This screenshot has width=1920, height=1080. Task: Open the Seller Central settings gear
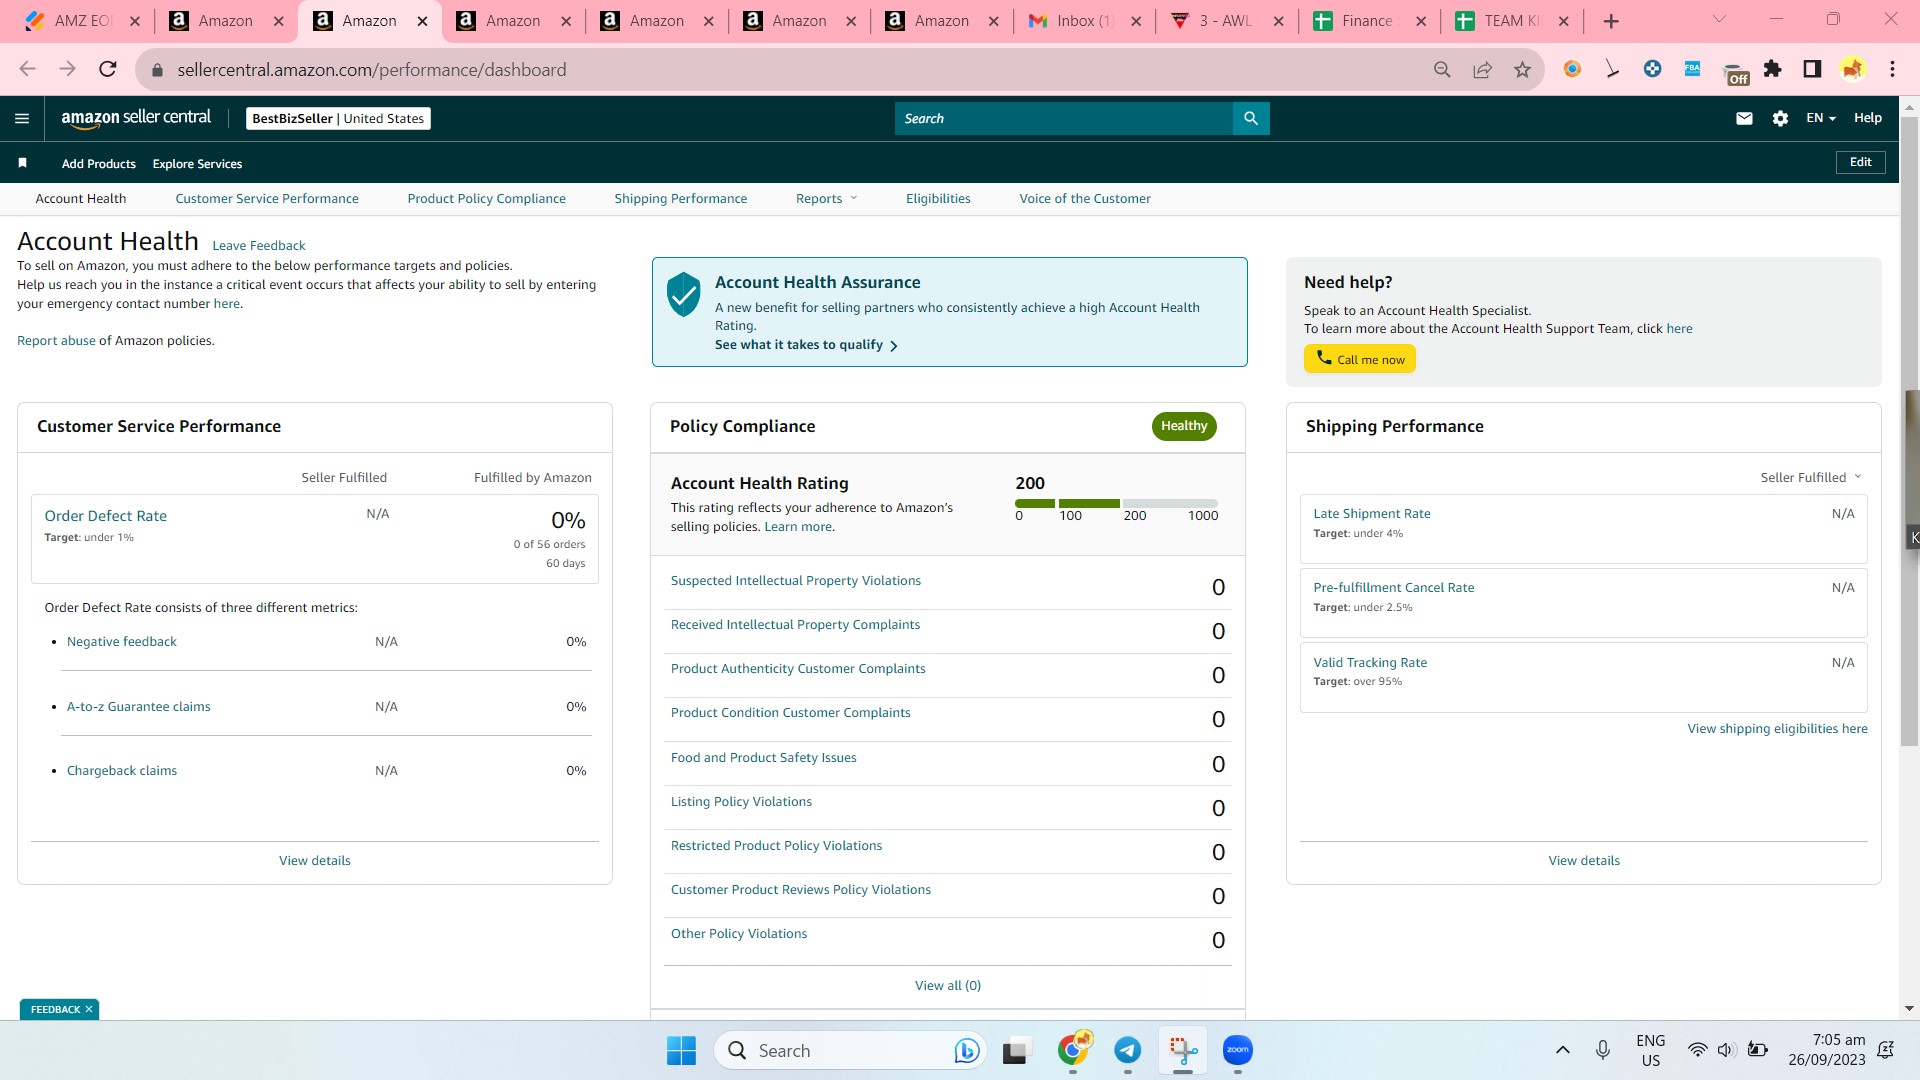(1780, 118)
